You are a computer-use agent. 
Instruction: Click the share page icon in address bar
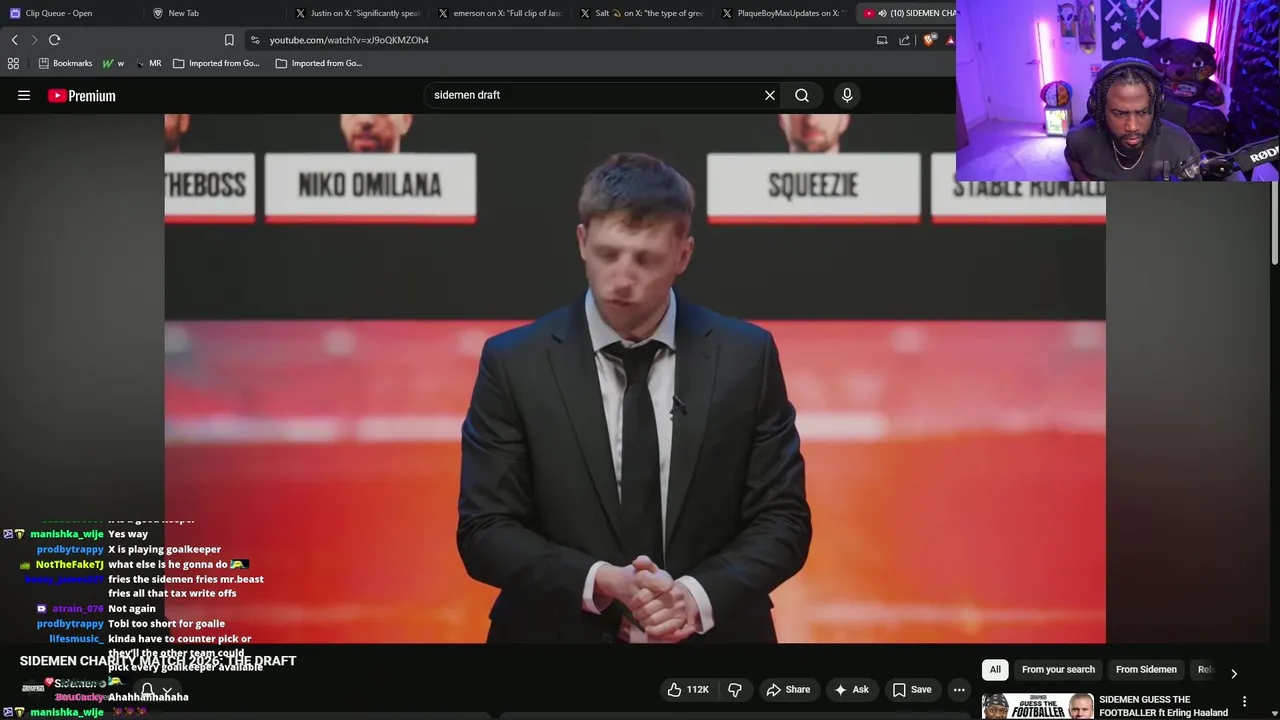click(x=905, y=40)
